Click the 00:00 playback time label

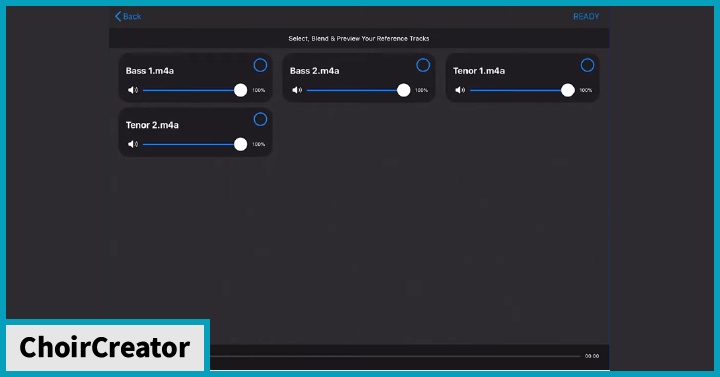592,356
